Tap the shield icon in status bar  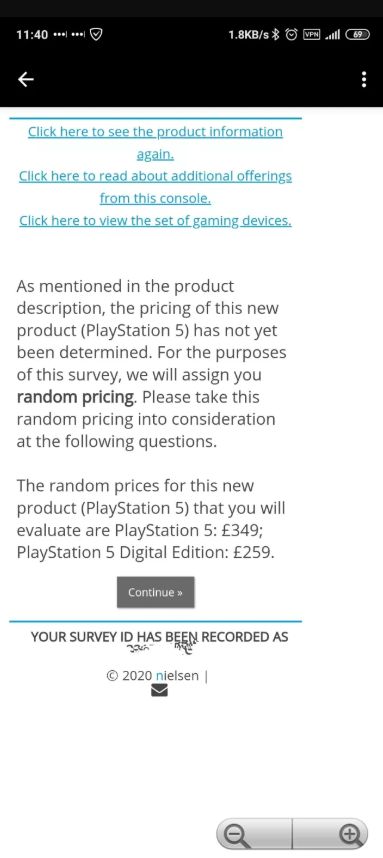coord(95,34)
